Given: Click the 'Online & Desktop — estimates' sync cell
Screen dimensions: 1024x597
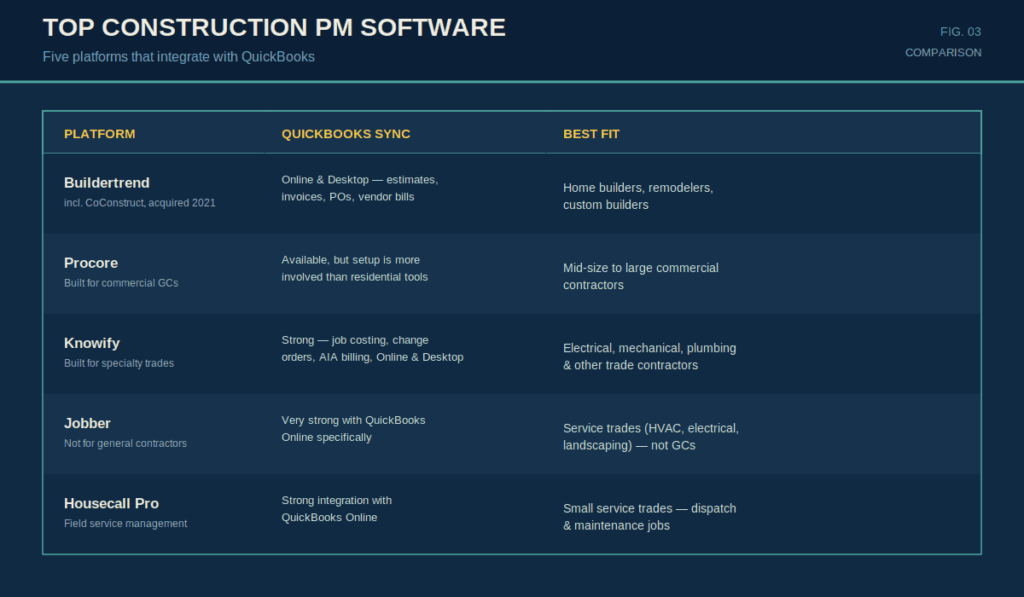Looking at the screenshot, I should point(360,188).
